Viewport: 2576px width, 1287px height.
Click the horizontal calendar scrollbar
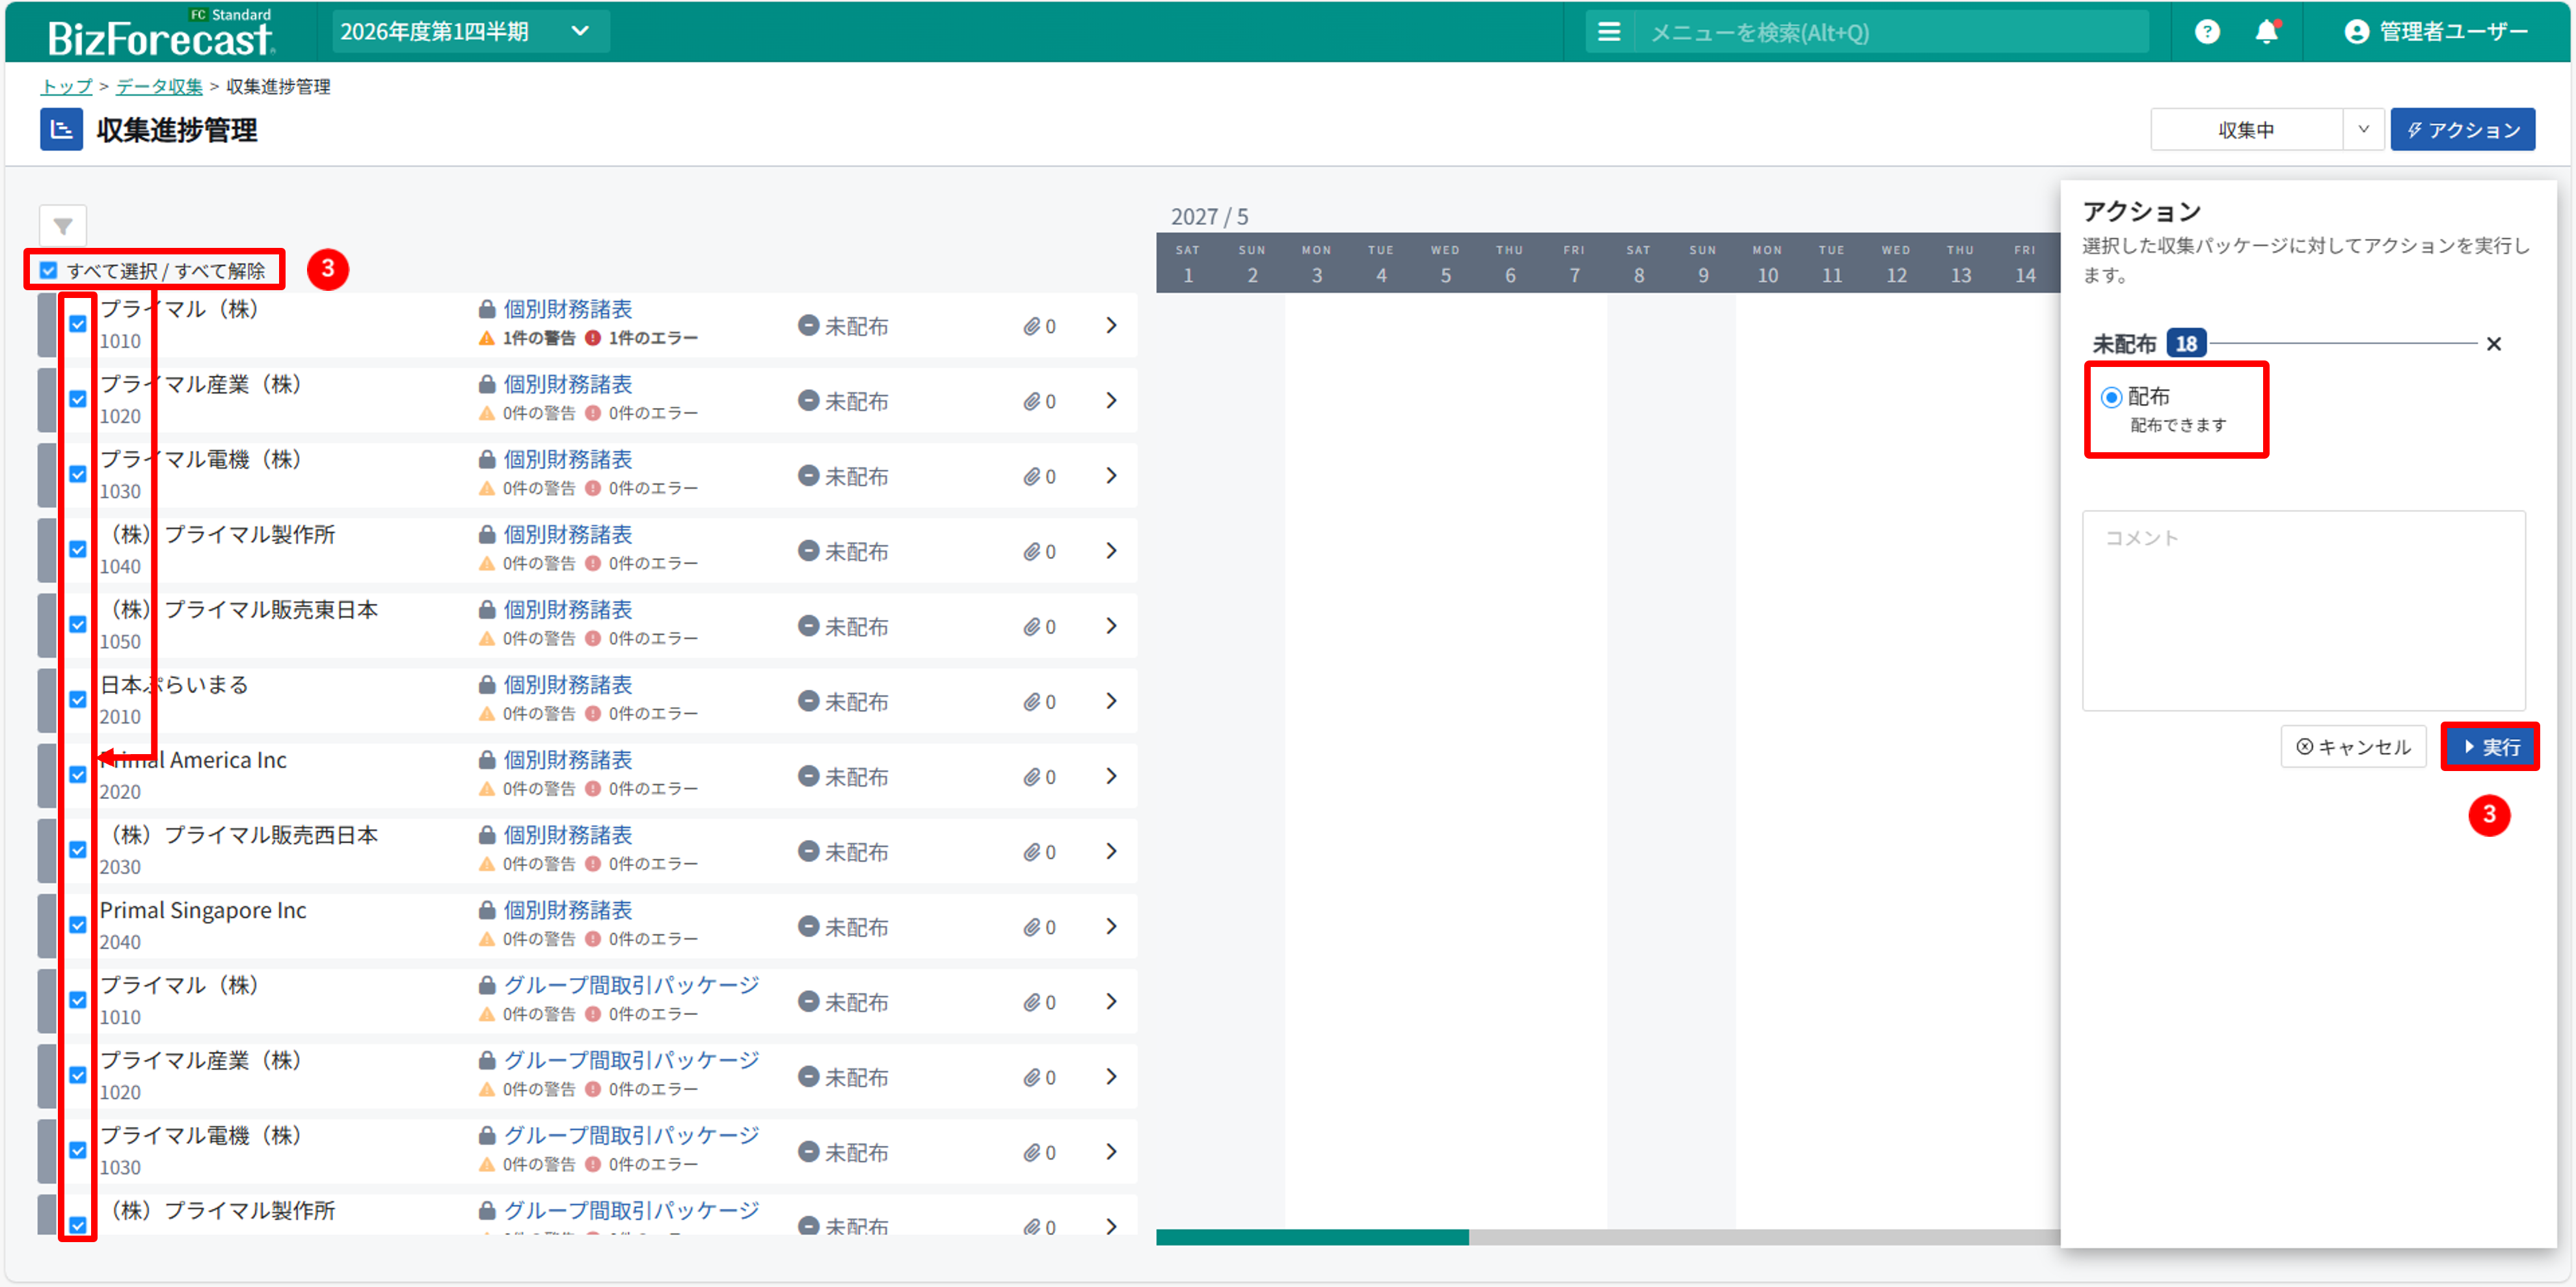pos(1312,1237)
